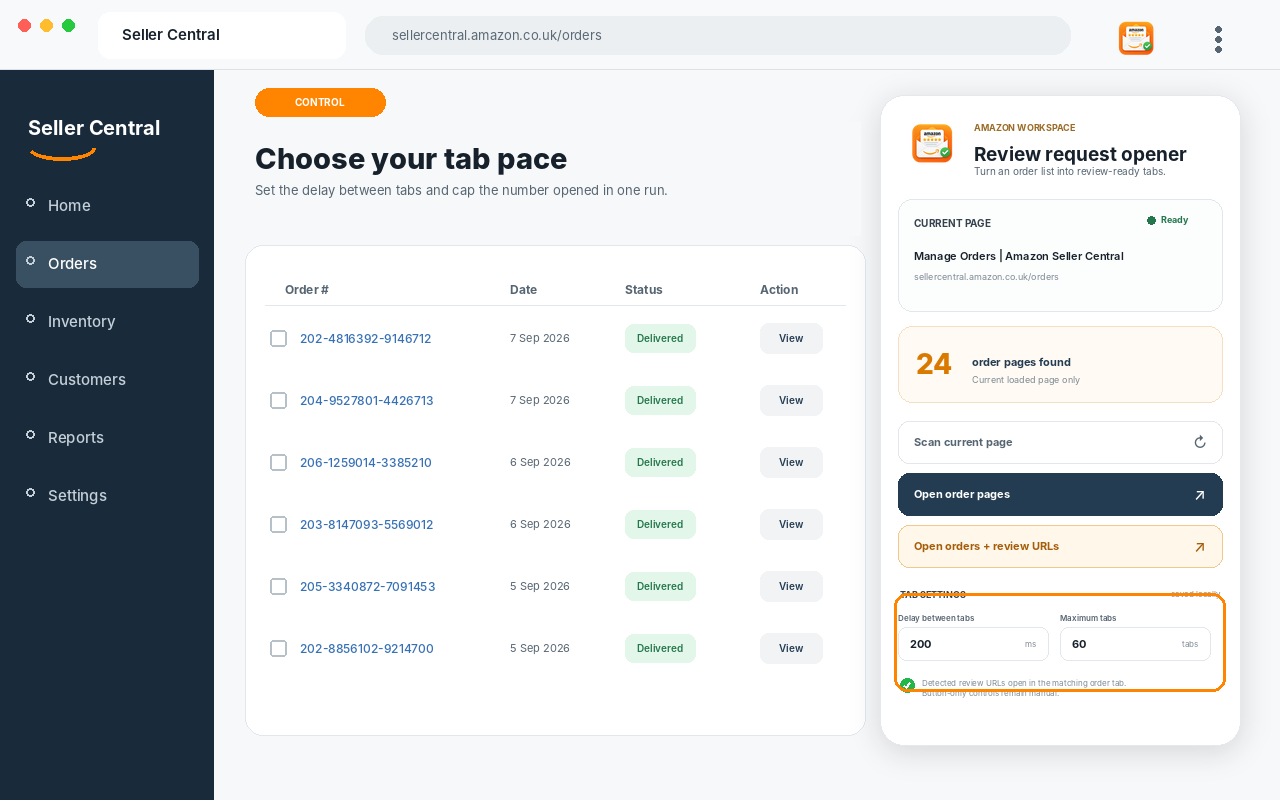Click View for order 205-3340872-7091453

(x=791, y=587)
